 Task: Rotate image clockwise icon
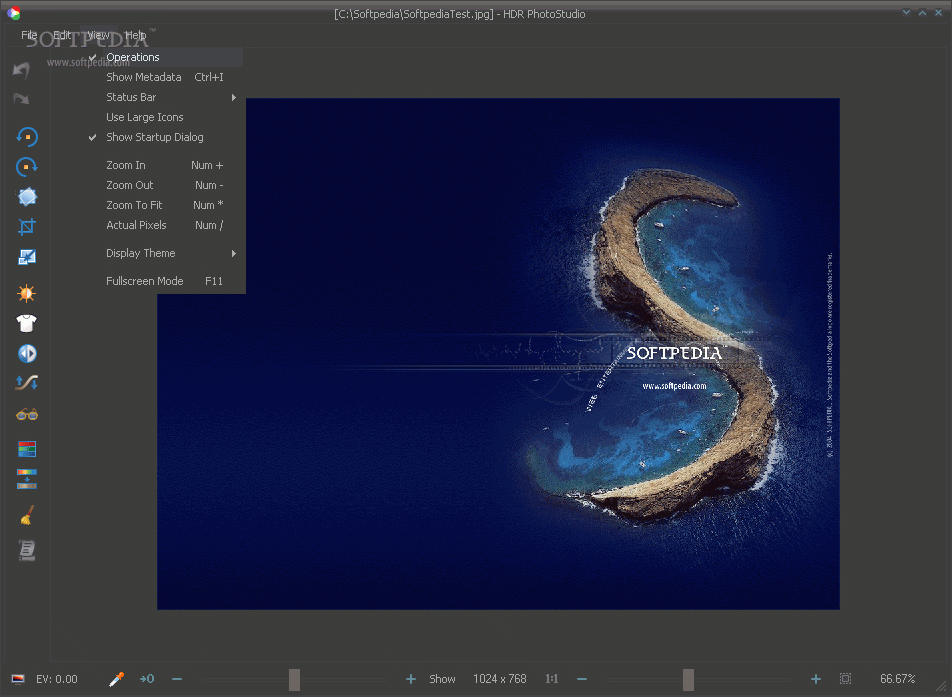(x=27, y=166)
